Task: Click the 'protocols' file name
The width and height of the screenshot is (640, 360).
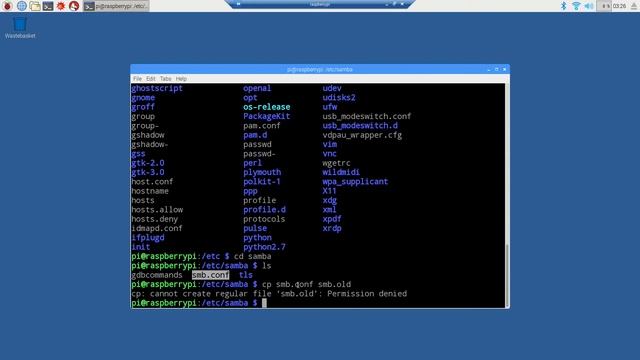Action: pos(264,219)
